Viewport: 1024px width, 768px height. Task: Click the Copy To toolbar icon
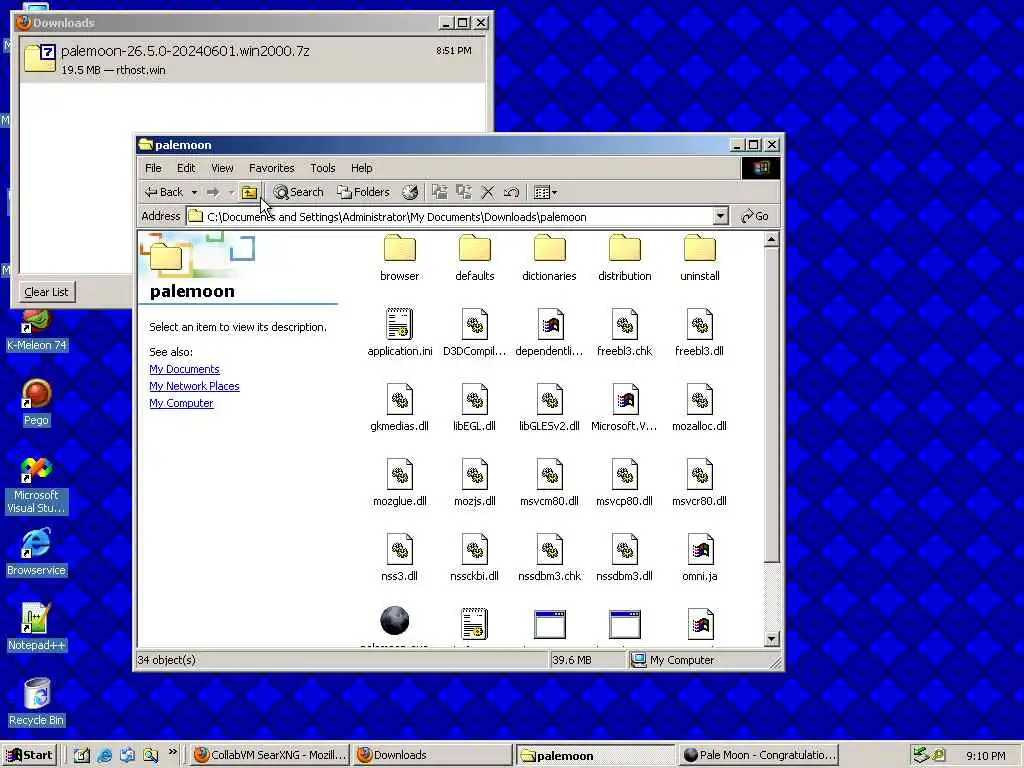(464, 192)
